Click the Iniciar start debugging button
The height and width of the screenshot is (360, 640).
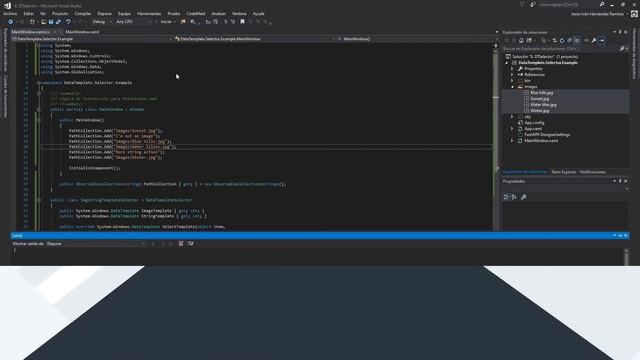tap(166, 22)
